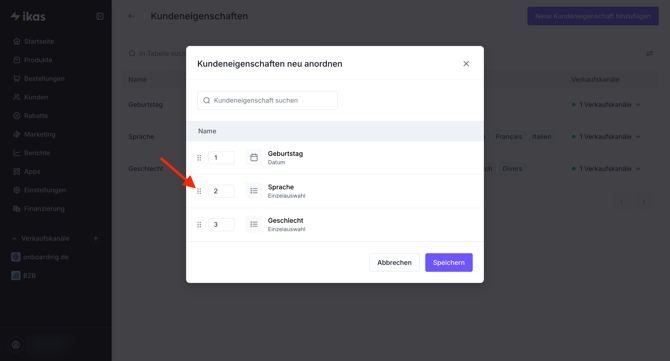Focus the Kundeneigenschaft suchen field
This screenshot has height=361, width=670.
tap(267, 100)
